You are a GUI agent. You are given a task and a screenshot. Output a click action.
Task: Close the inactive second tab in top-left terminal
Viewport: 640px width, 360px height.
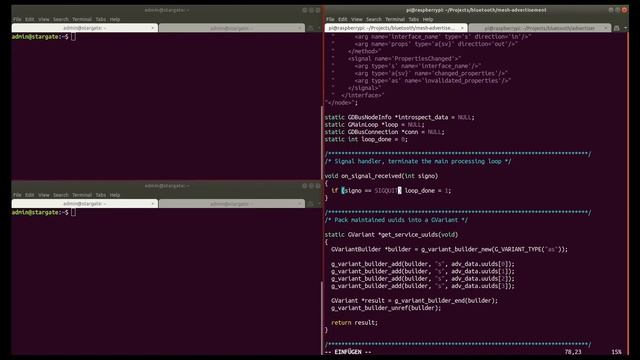click(x=299, y=28)
